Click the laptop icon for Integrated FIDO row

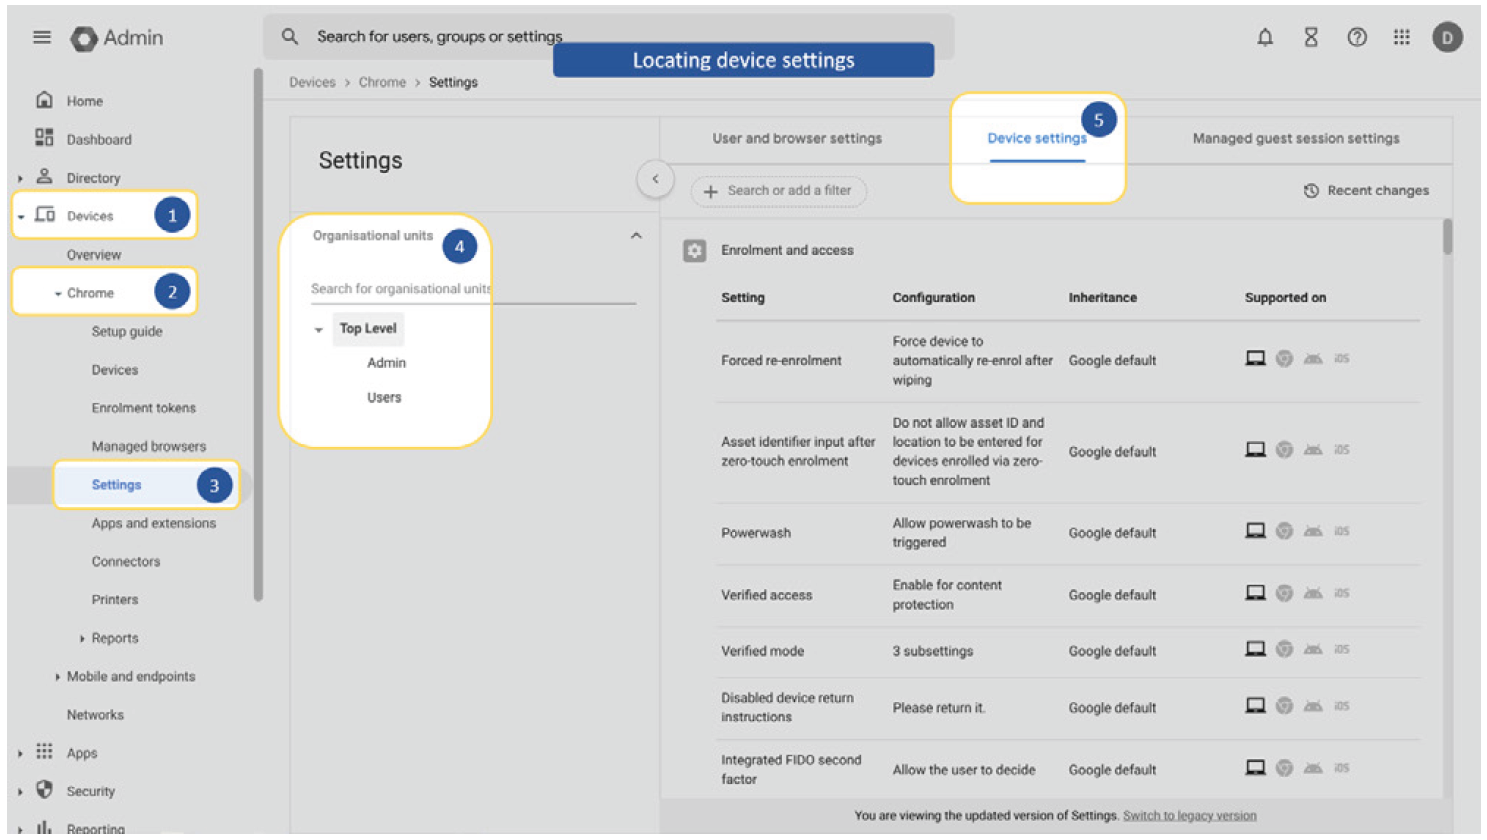[1255, 767]
